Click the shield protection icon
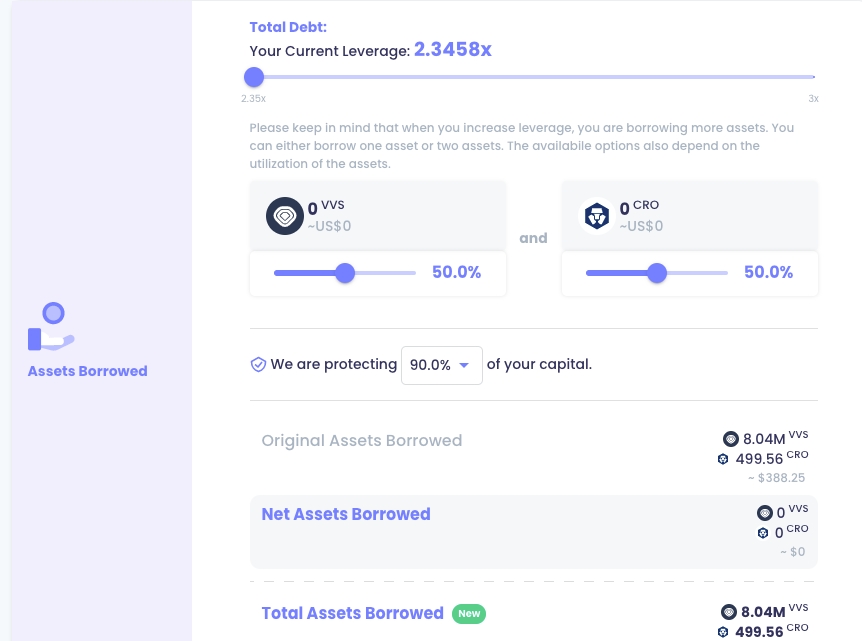Screen dimensions: 862x641 coord(258,365)
